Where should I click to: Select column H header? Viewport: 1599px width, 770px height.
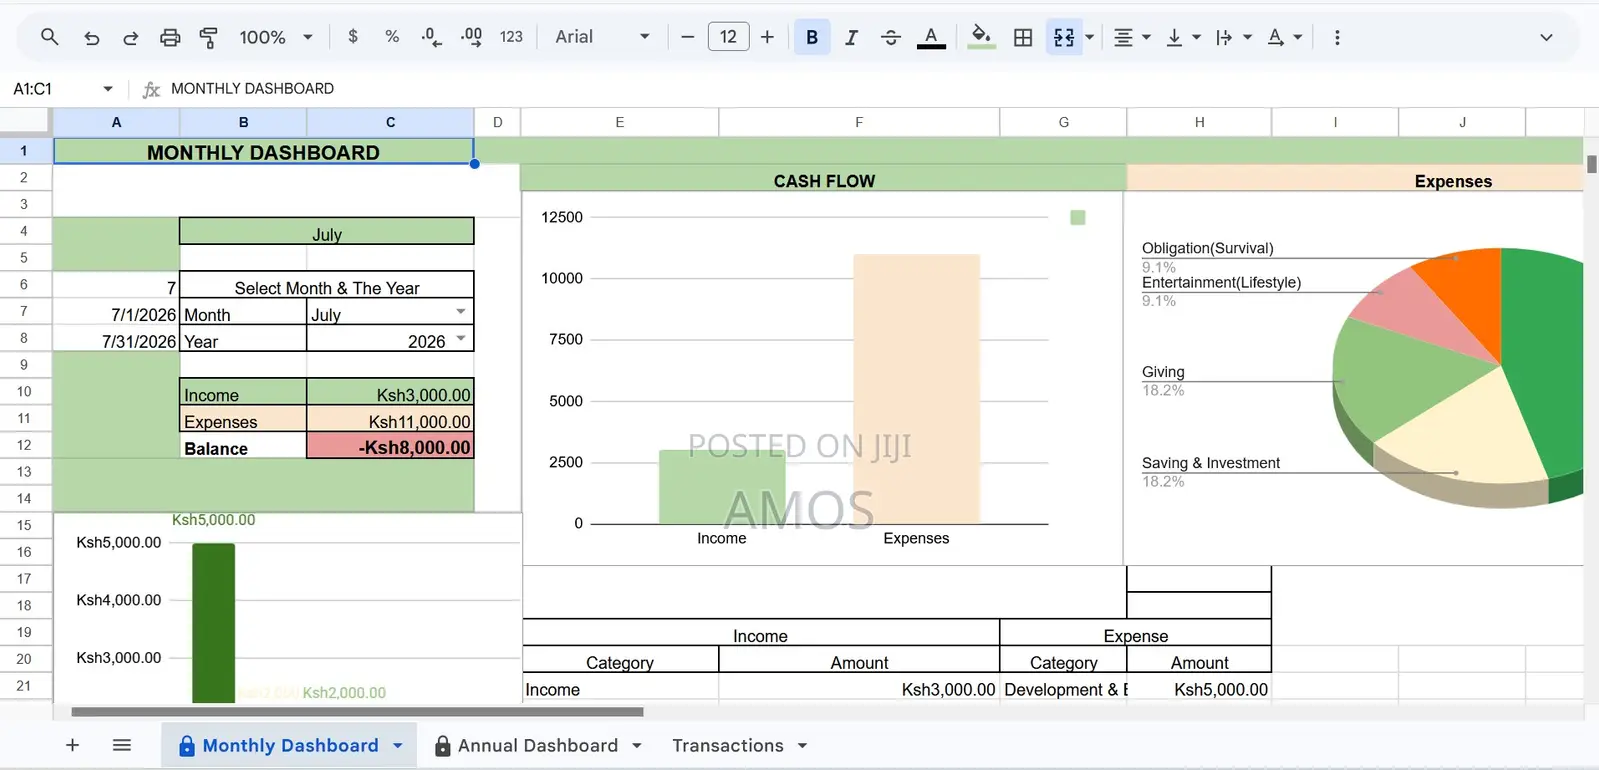point(1199,122)
